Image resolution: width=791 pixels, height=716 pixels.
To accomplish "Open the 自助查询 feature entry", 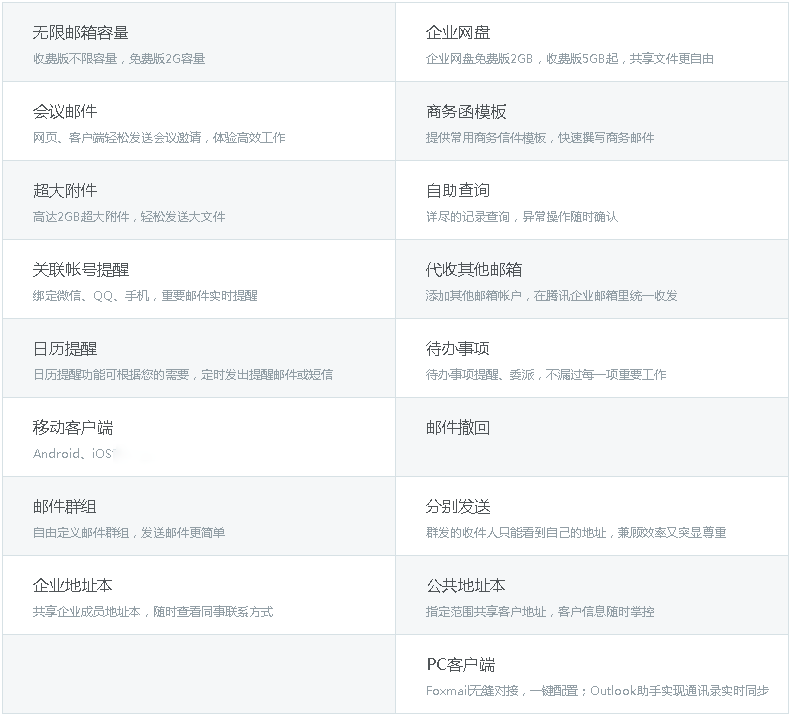I will [458, 191].
